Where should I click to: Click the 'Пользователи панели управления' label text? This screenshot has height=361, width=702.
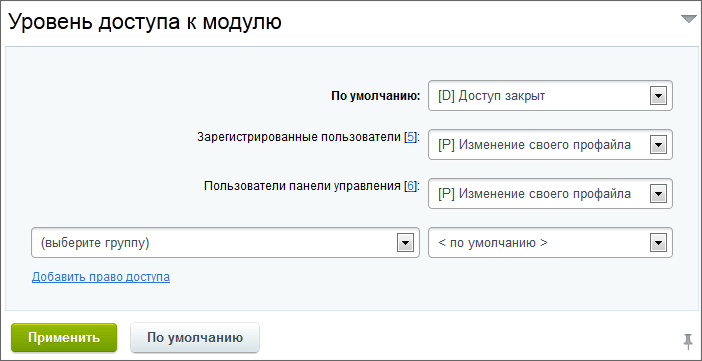pos(302,186)
